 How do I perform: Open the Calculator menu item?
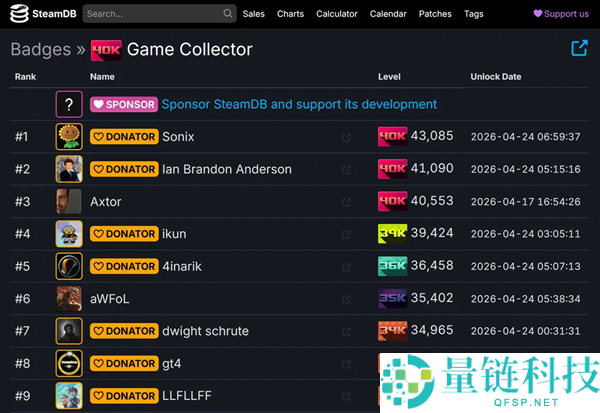(337, 14)
